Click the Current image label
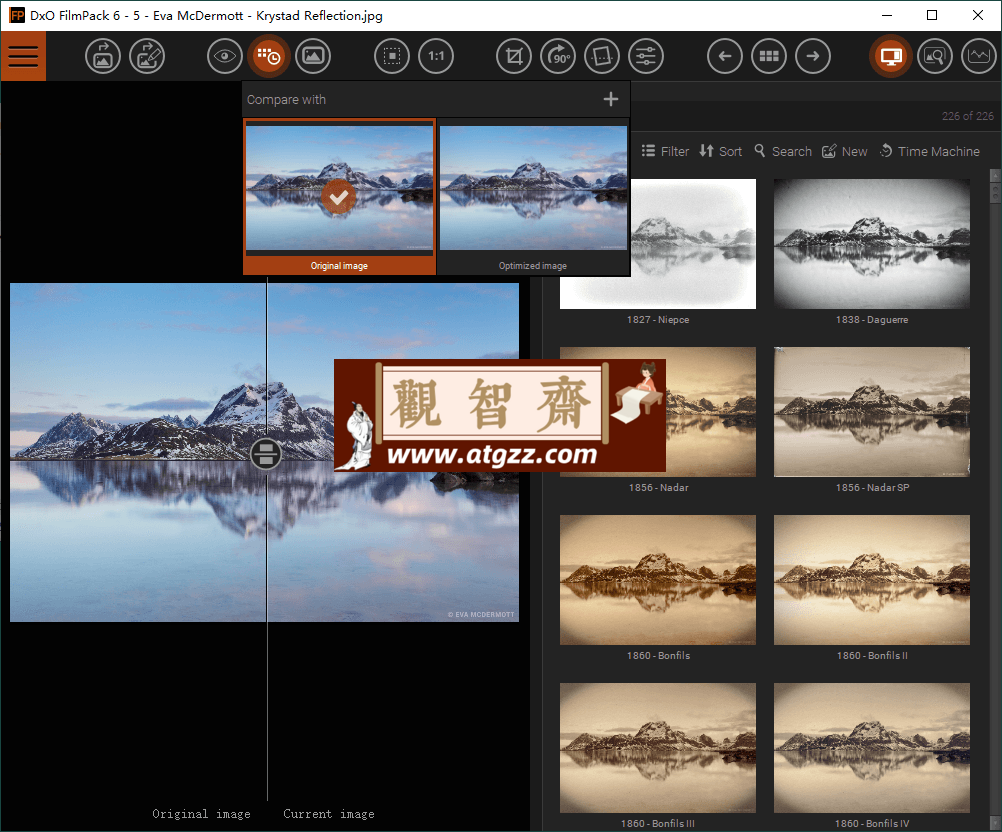 328,813
